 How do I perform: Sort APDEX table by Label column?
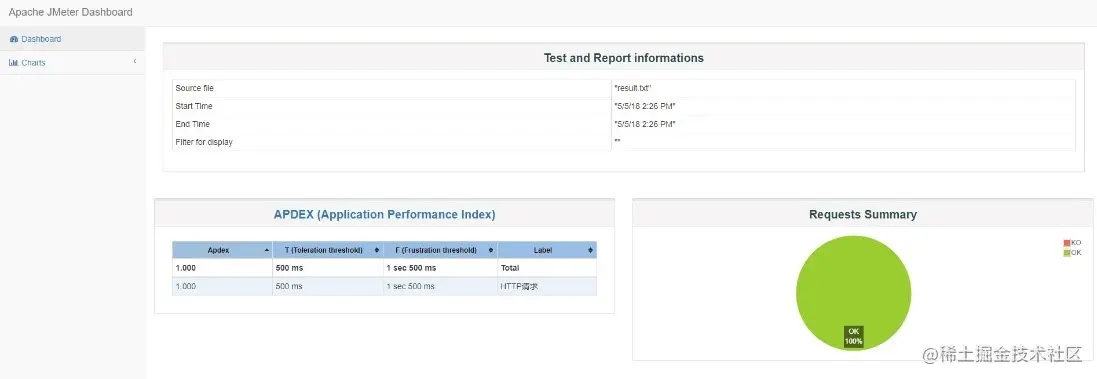click(547, 250)
